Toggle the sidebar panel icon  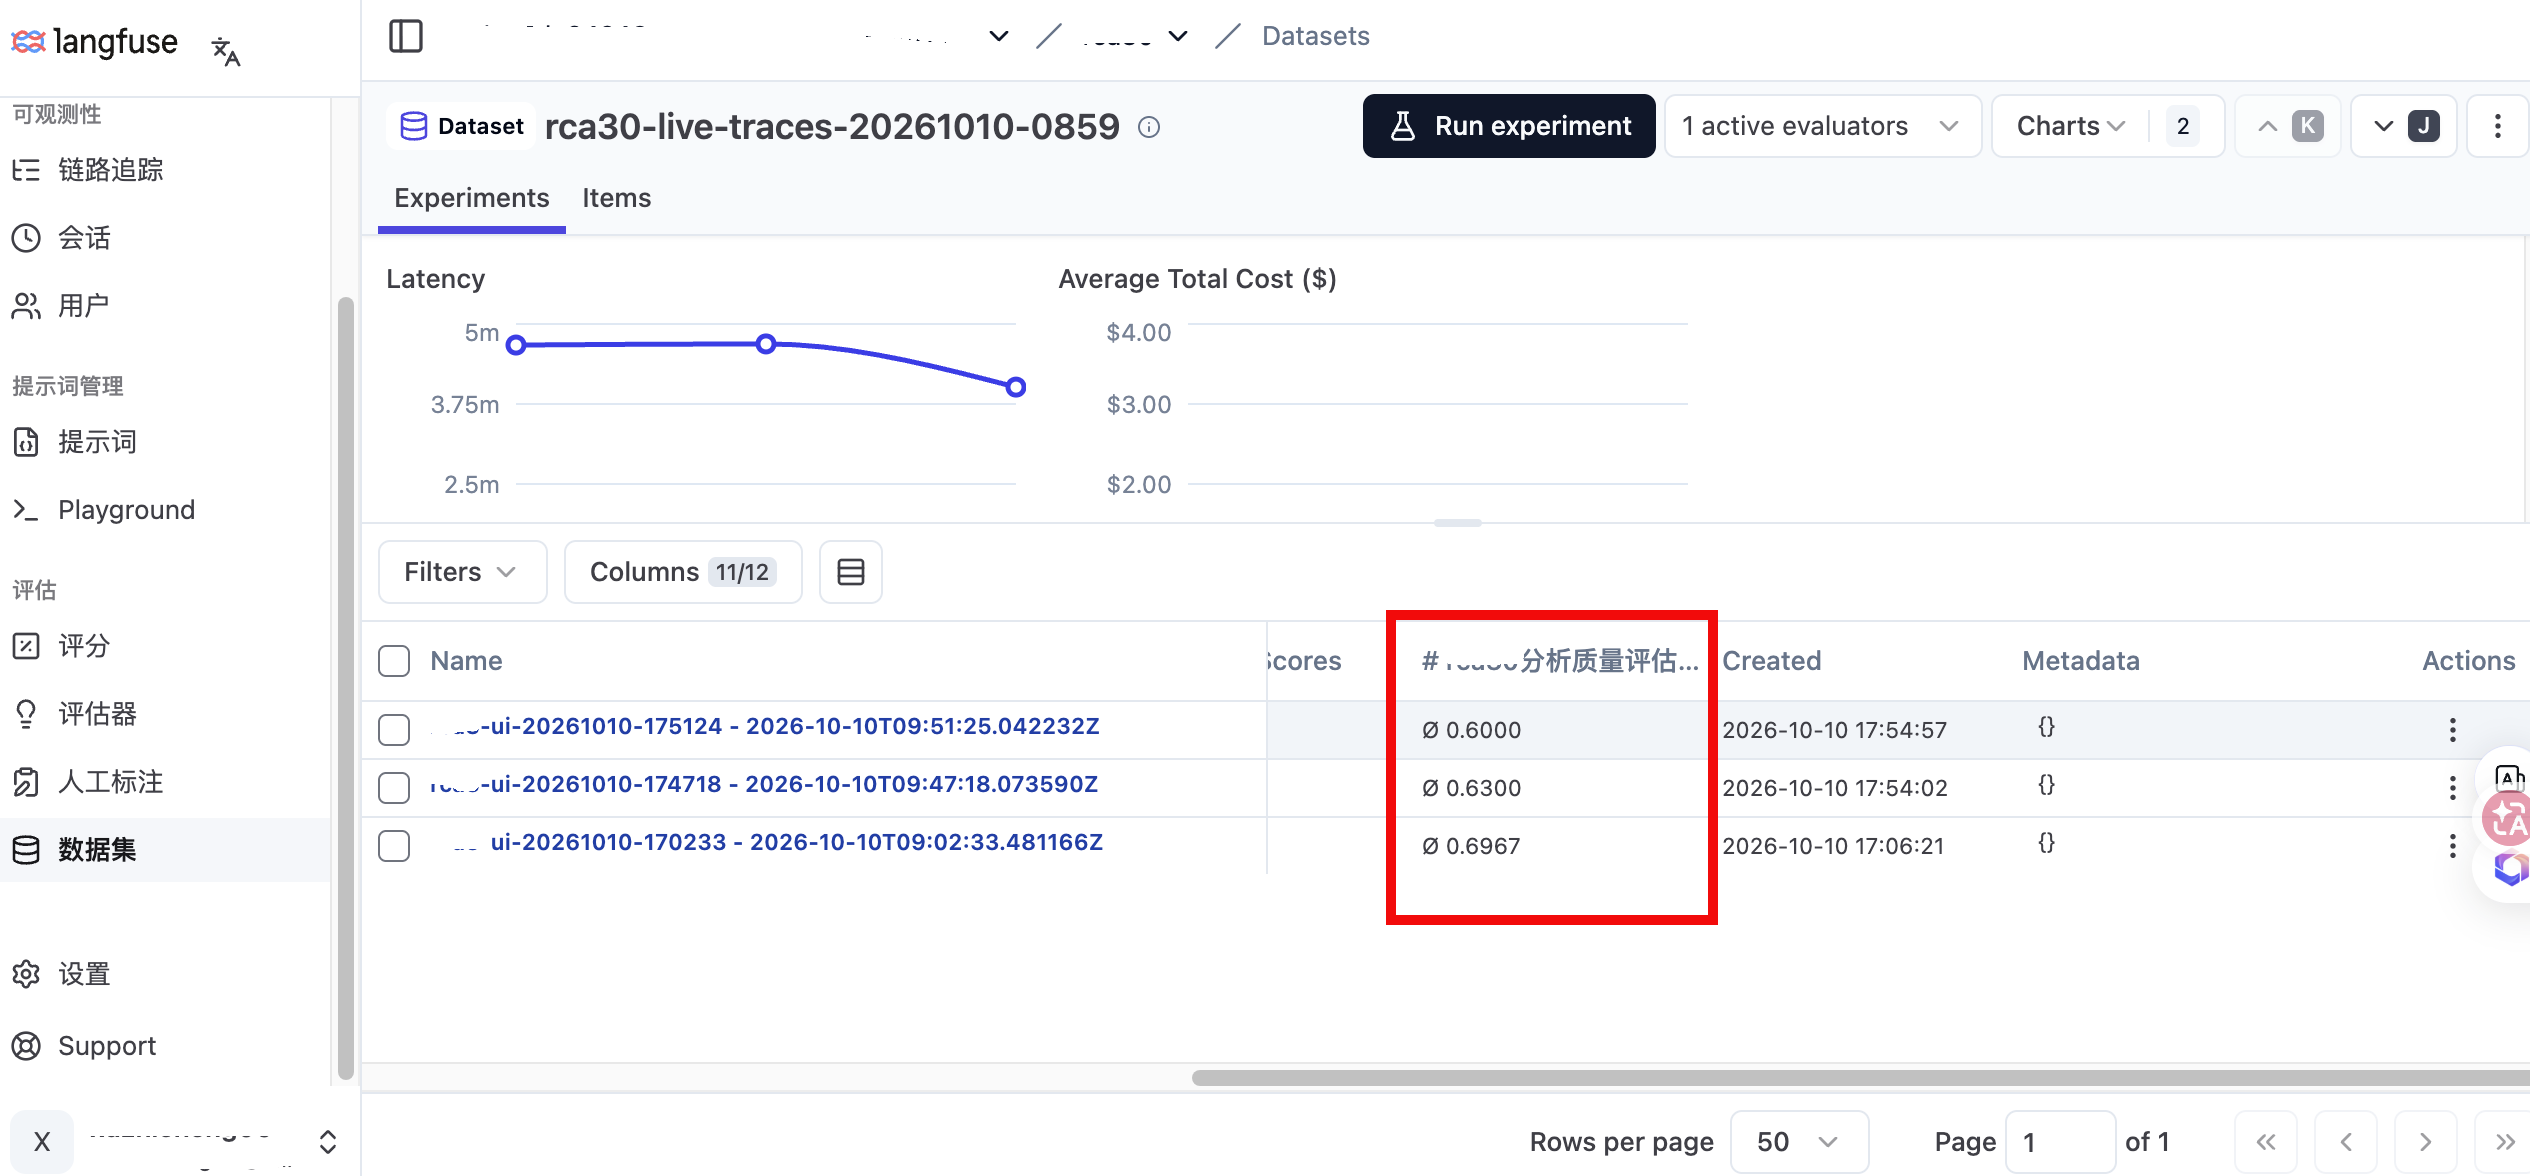point(406,36)
